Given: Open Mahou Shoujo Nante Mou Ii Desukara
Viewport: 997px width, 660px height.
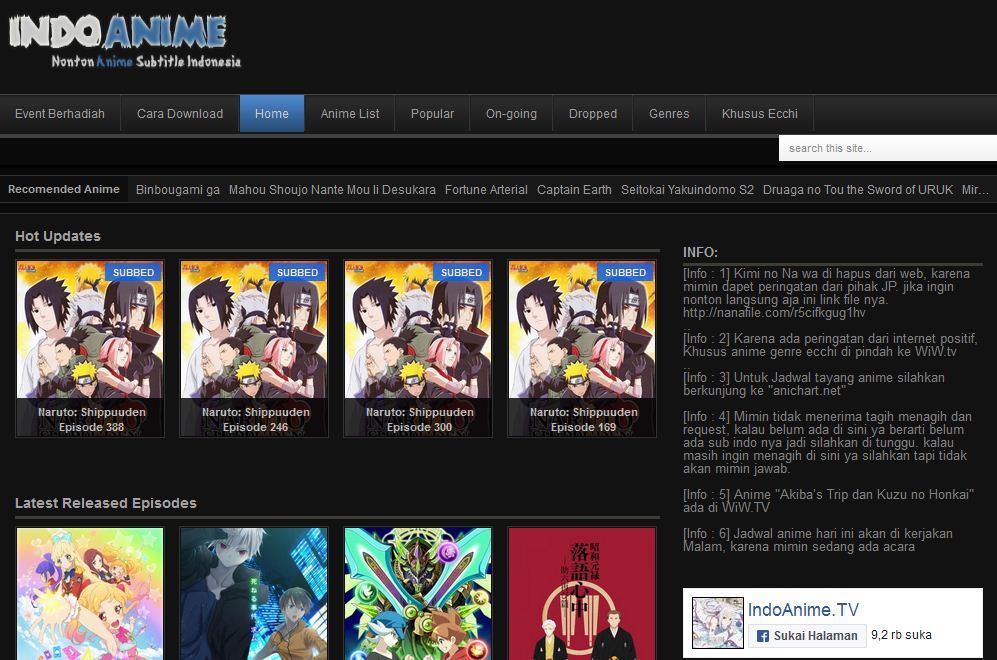Looking at the screenshot, I should coord(332,189).
